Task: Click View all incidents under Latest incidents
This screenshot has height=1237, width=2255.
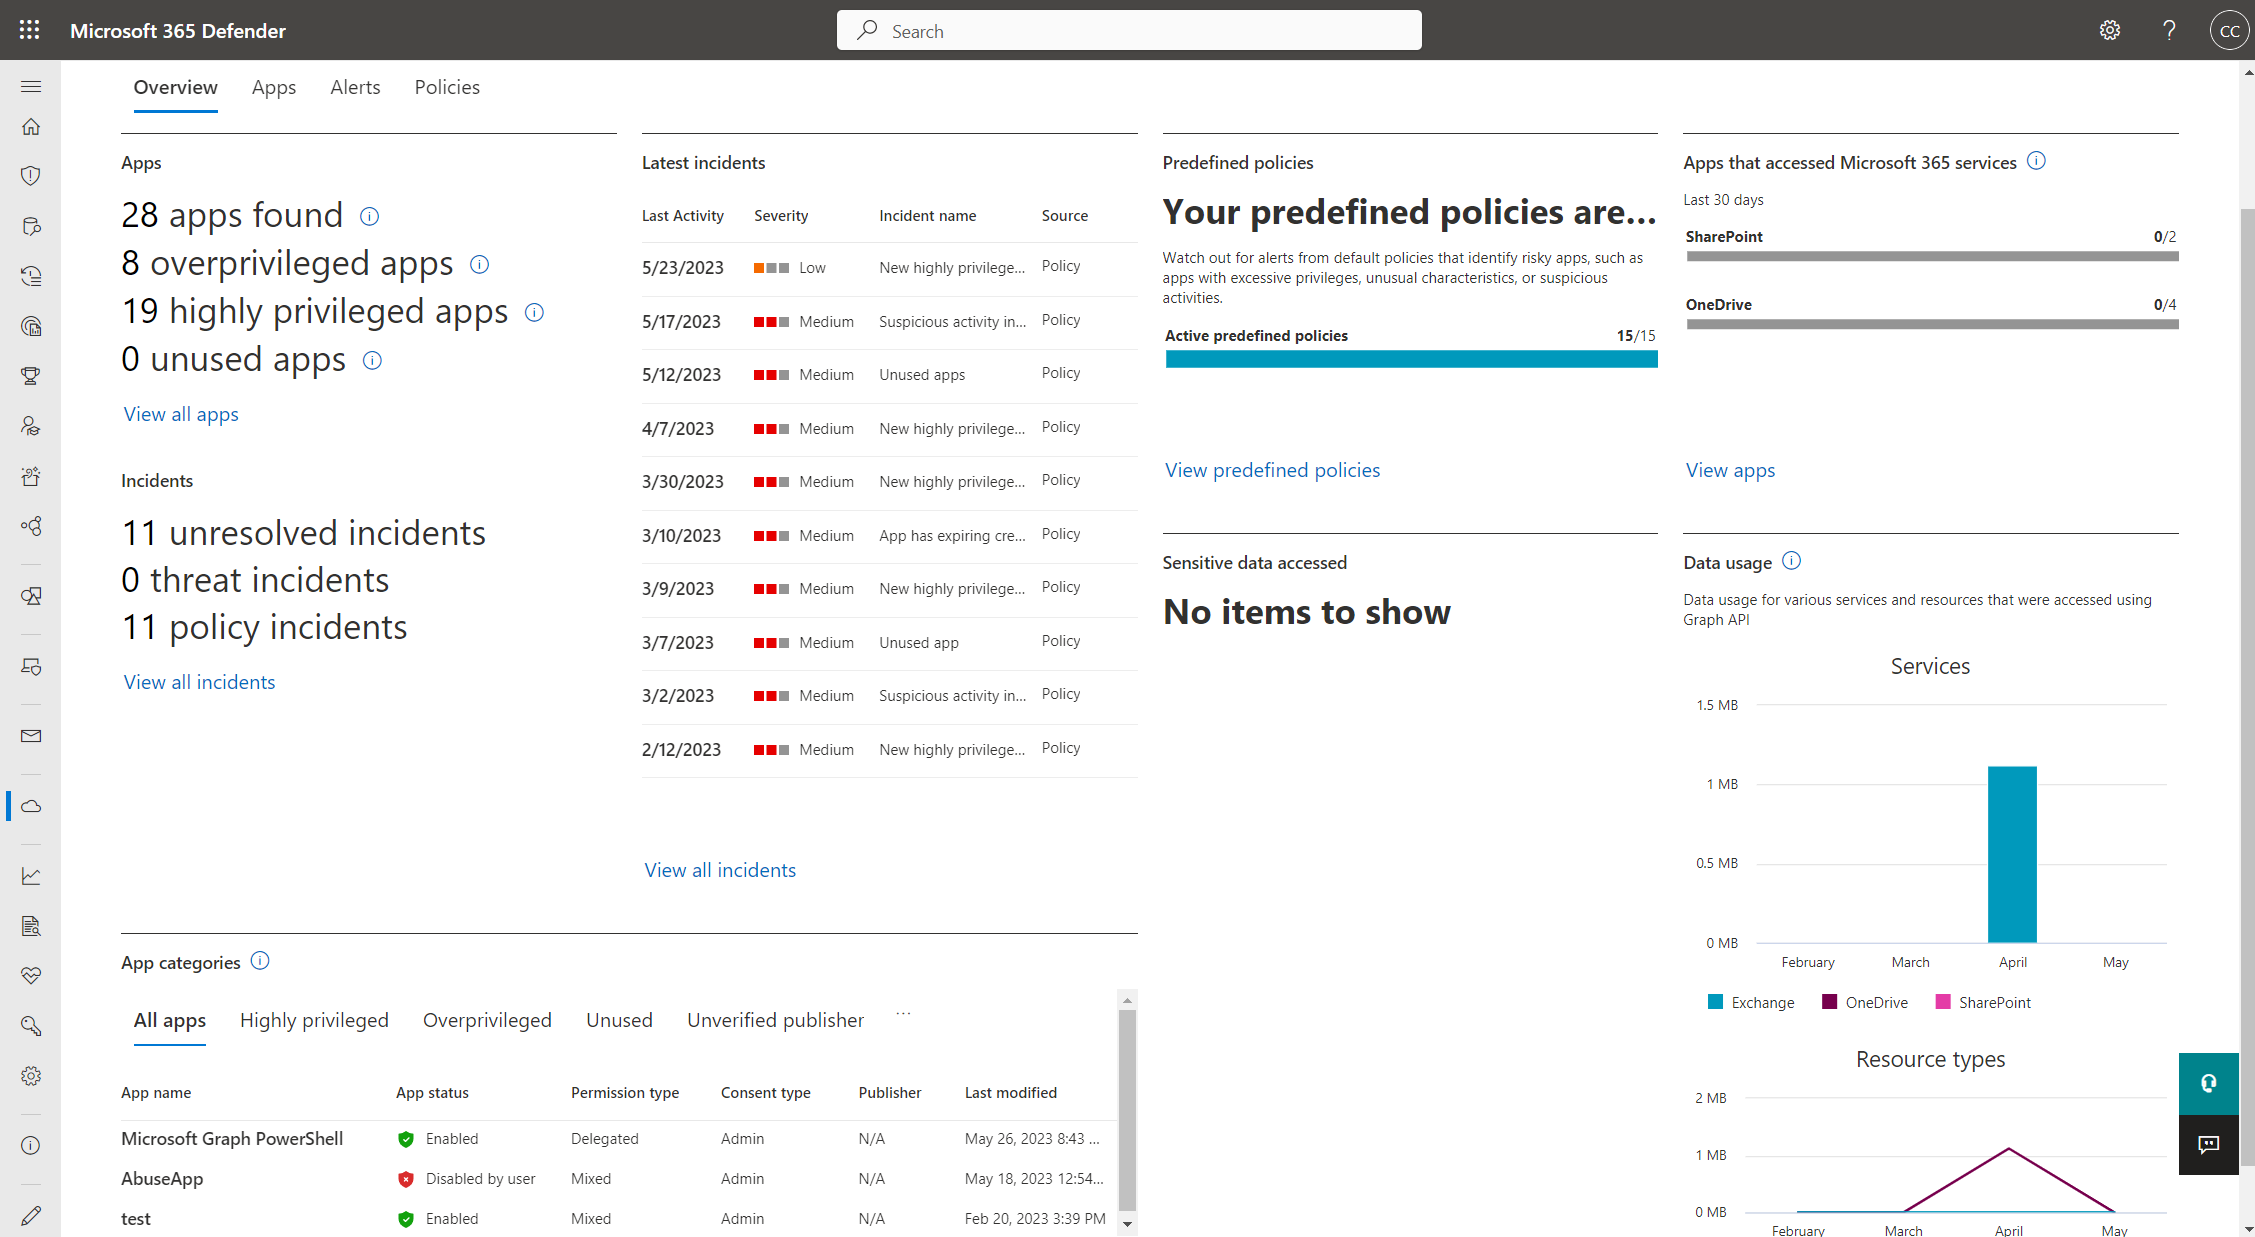Action: tap(720, 870)
